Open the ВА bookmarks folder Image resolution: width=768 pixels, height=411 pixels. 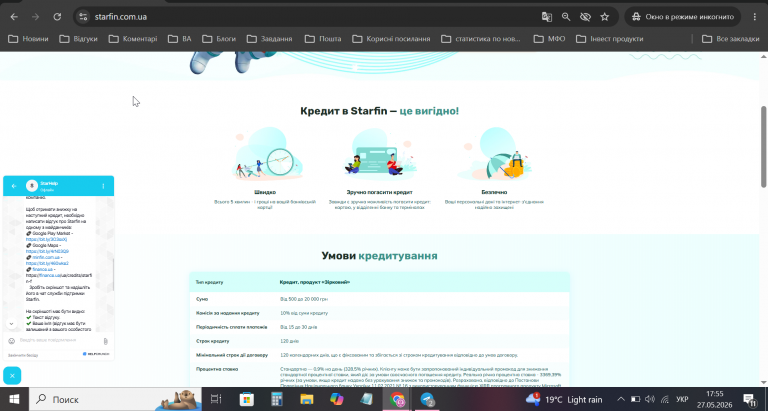179,39
